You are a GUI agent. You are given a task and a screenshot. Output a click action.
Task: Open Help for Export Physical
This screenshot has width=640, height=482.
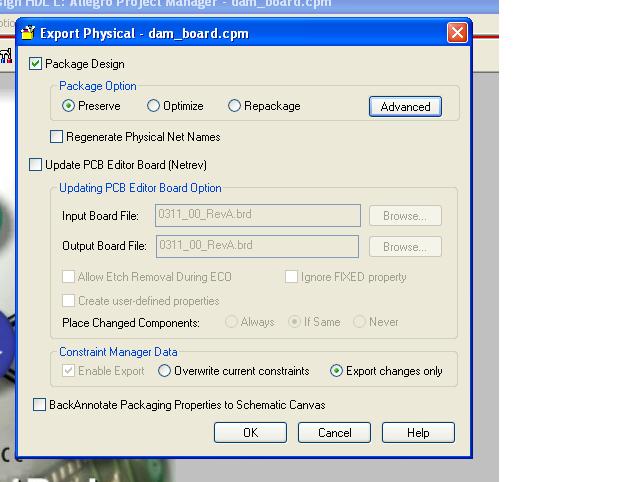click(x=418, y=433)
